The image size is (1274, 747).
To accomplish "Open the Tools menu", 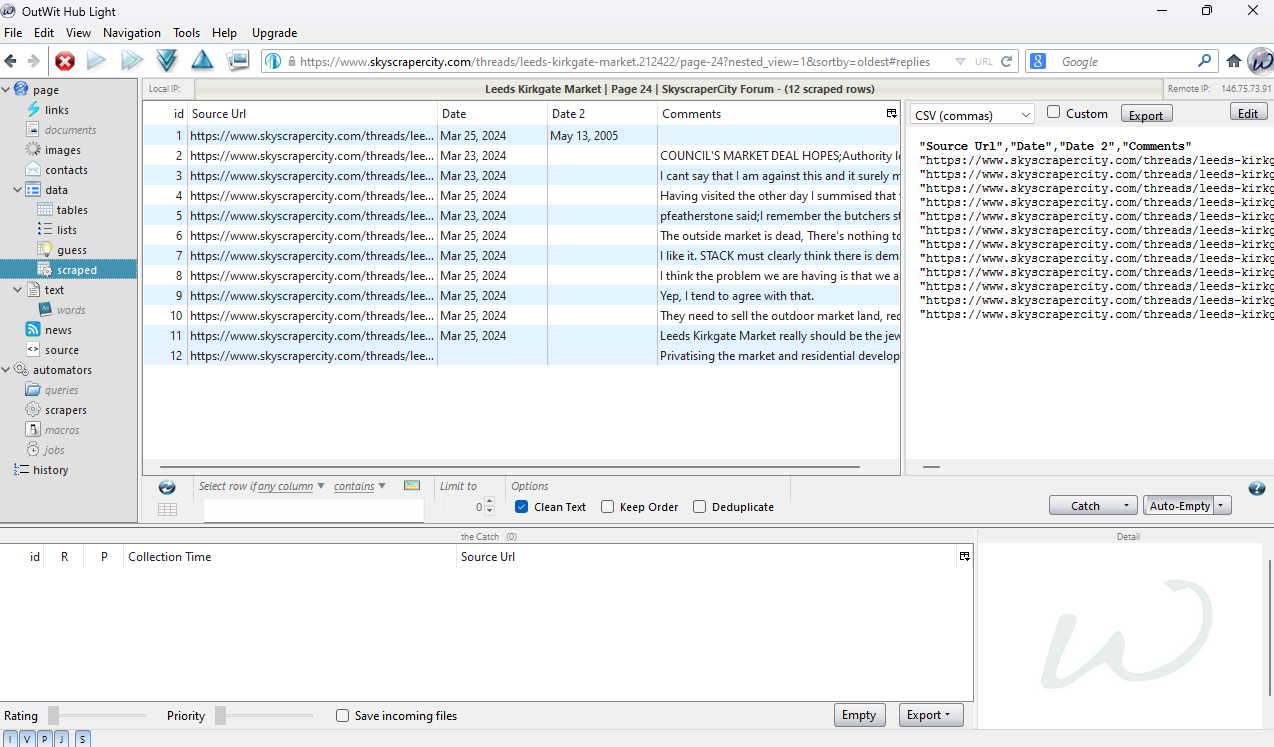I will [186, 33].
